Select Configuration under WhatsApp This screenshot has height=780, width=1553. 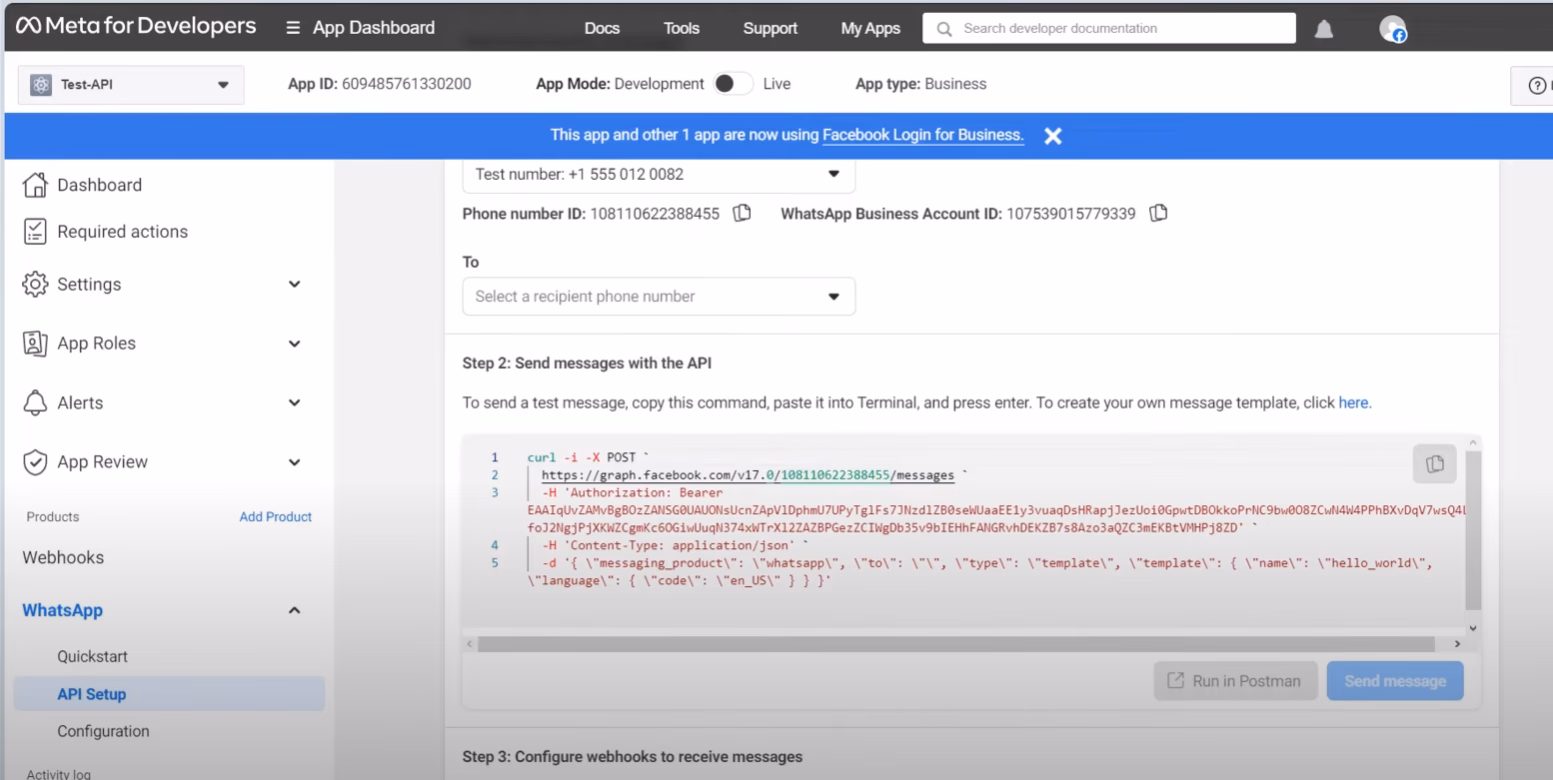[103, 731]
